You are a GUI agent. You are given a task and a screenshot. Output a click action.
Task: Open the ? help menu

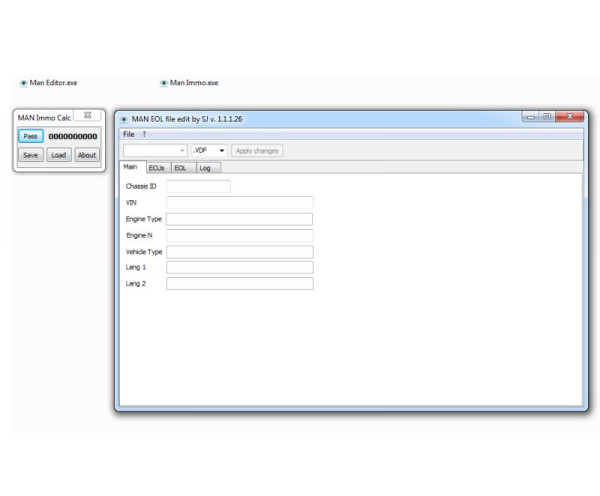coord(144,134)
